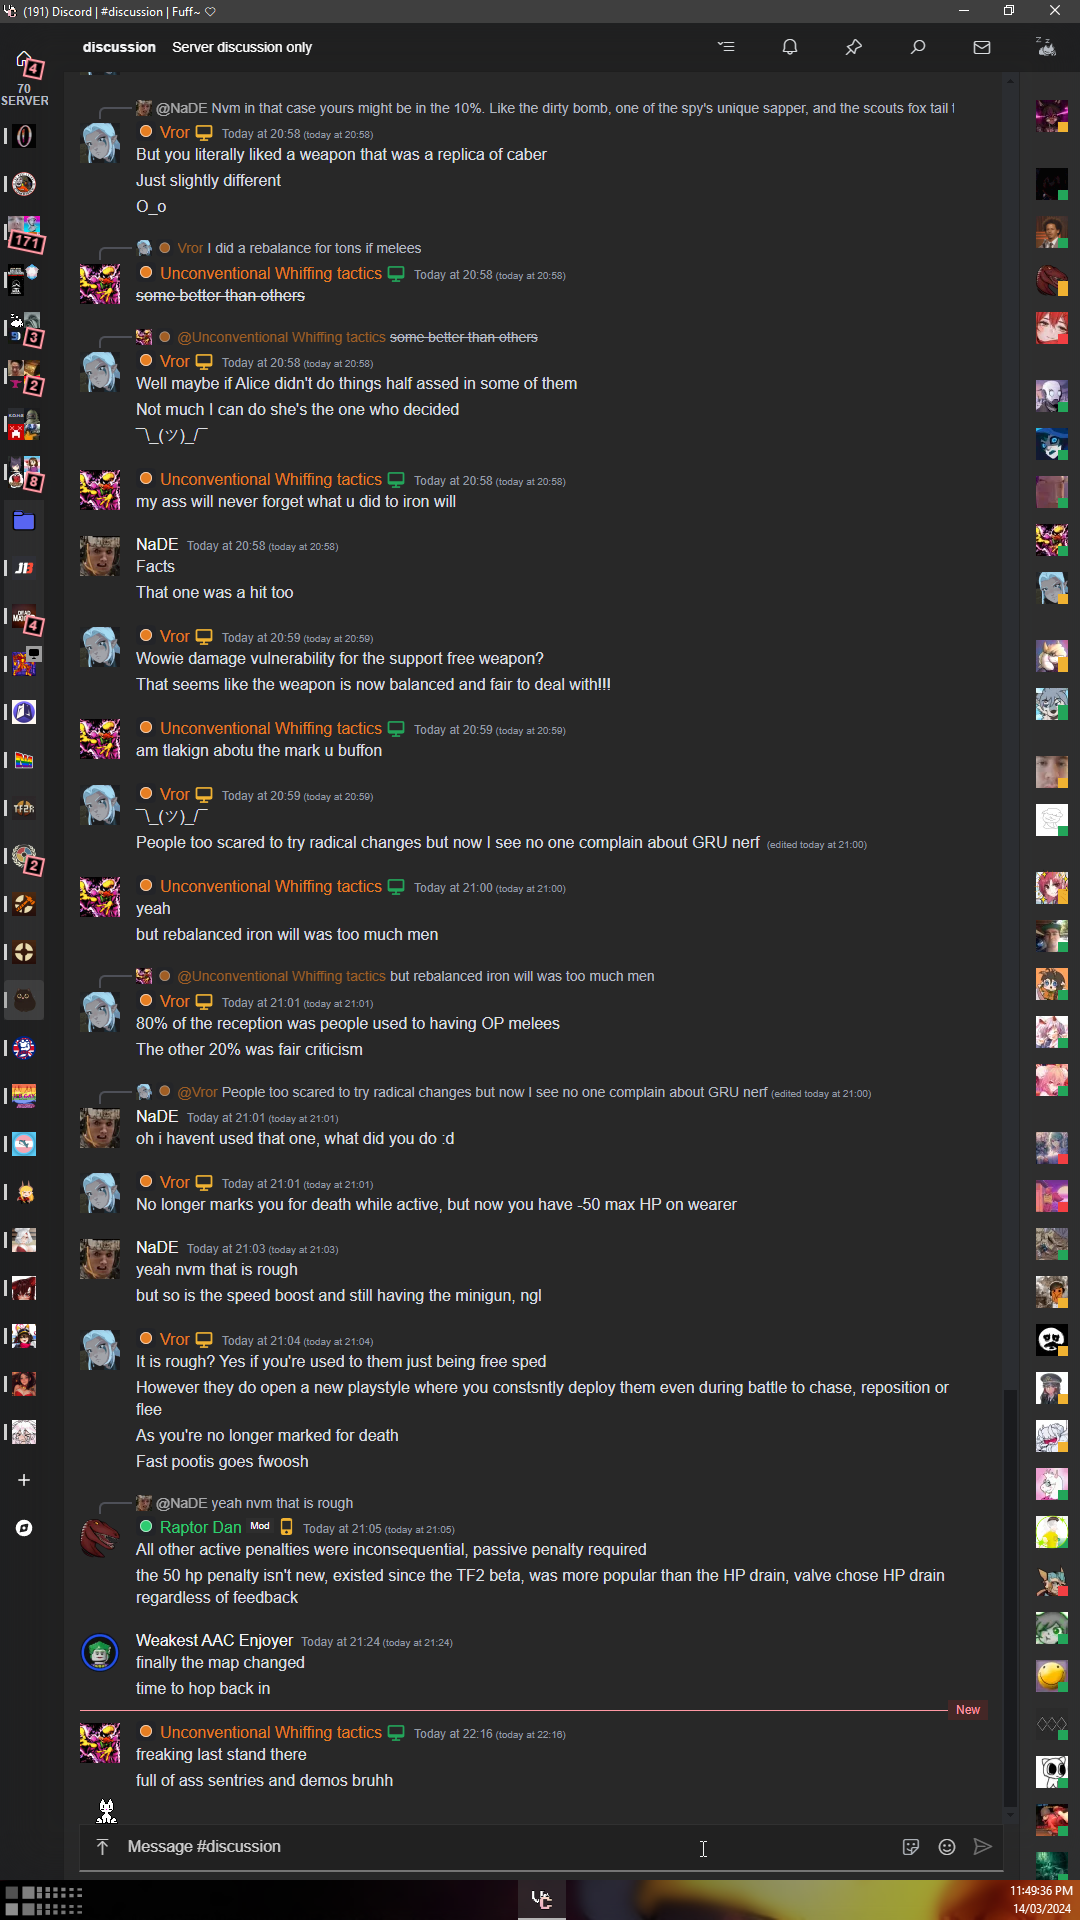The image size is (1080, 1920).
Task: Click in the Message #discussion input field
Action: click(x=500, y=1847)
